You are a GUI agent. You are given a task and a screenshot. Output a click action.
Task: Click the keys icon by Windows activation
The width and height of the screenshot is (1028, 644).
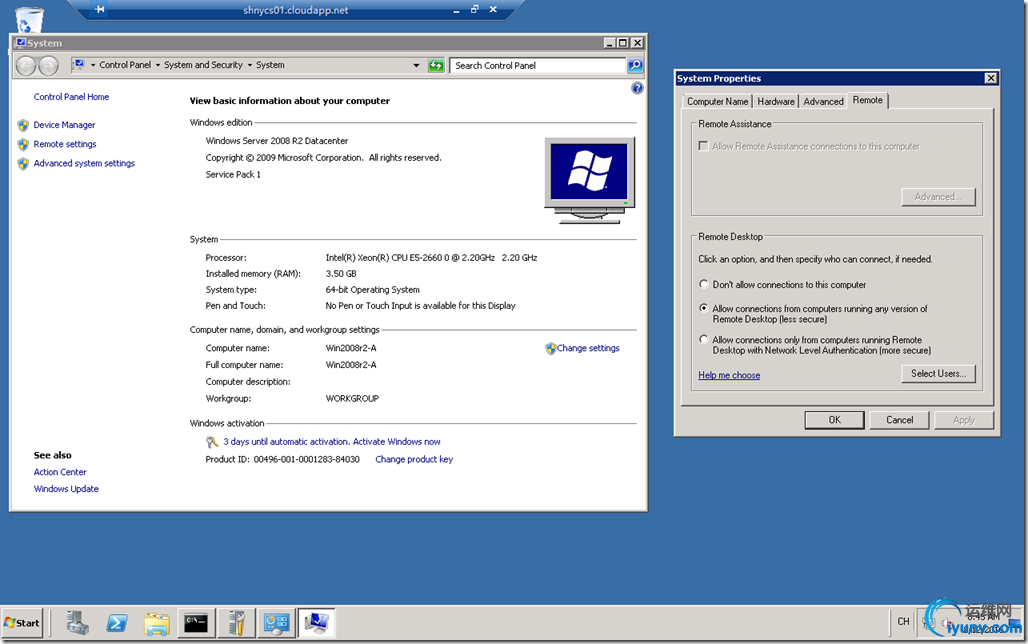[x=212, y=442]
